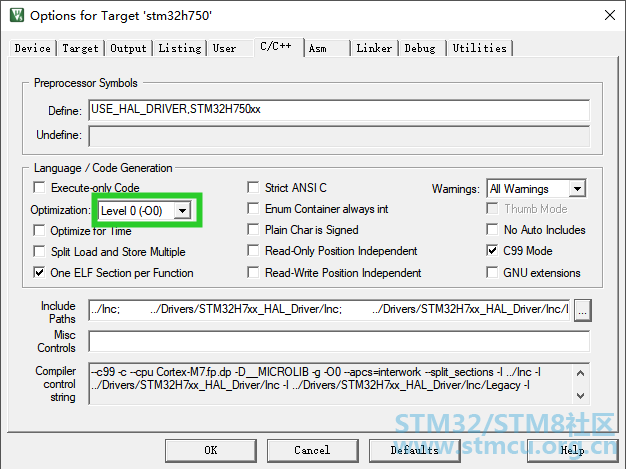Confirm settings with the OK button

click(x=211, y=450)
